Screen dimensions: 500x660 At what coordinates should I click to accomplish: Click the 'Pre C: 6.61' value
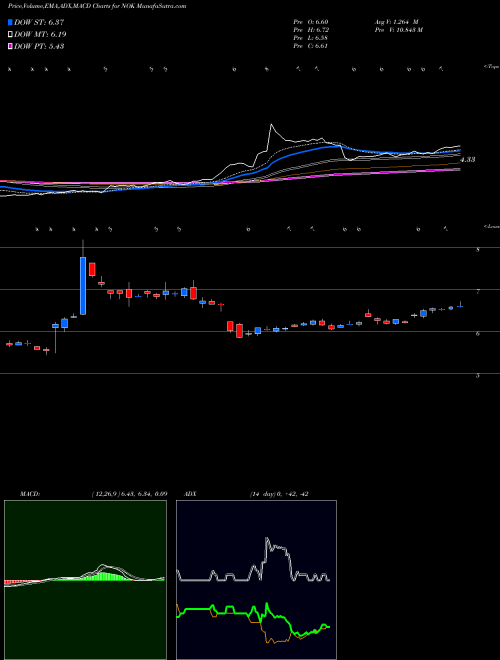311,46
